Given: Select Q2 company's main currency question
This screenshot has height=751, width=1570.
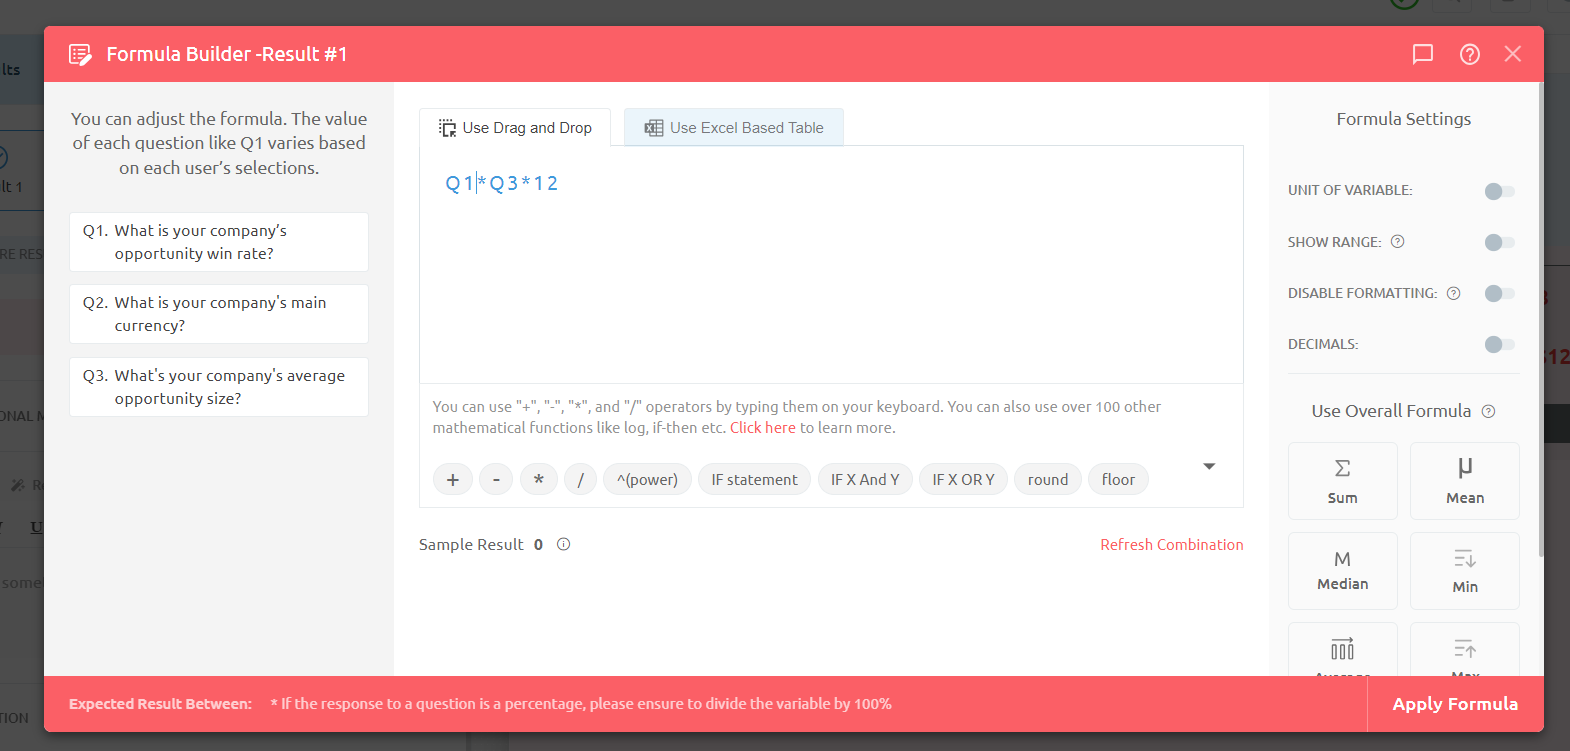Looking at the screenshot, I should coord(219,314).
